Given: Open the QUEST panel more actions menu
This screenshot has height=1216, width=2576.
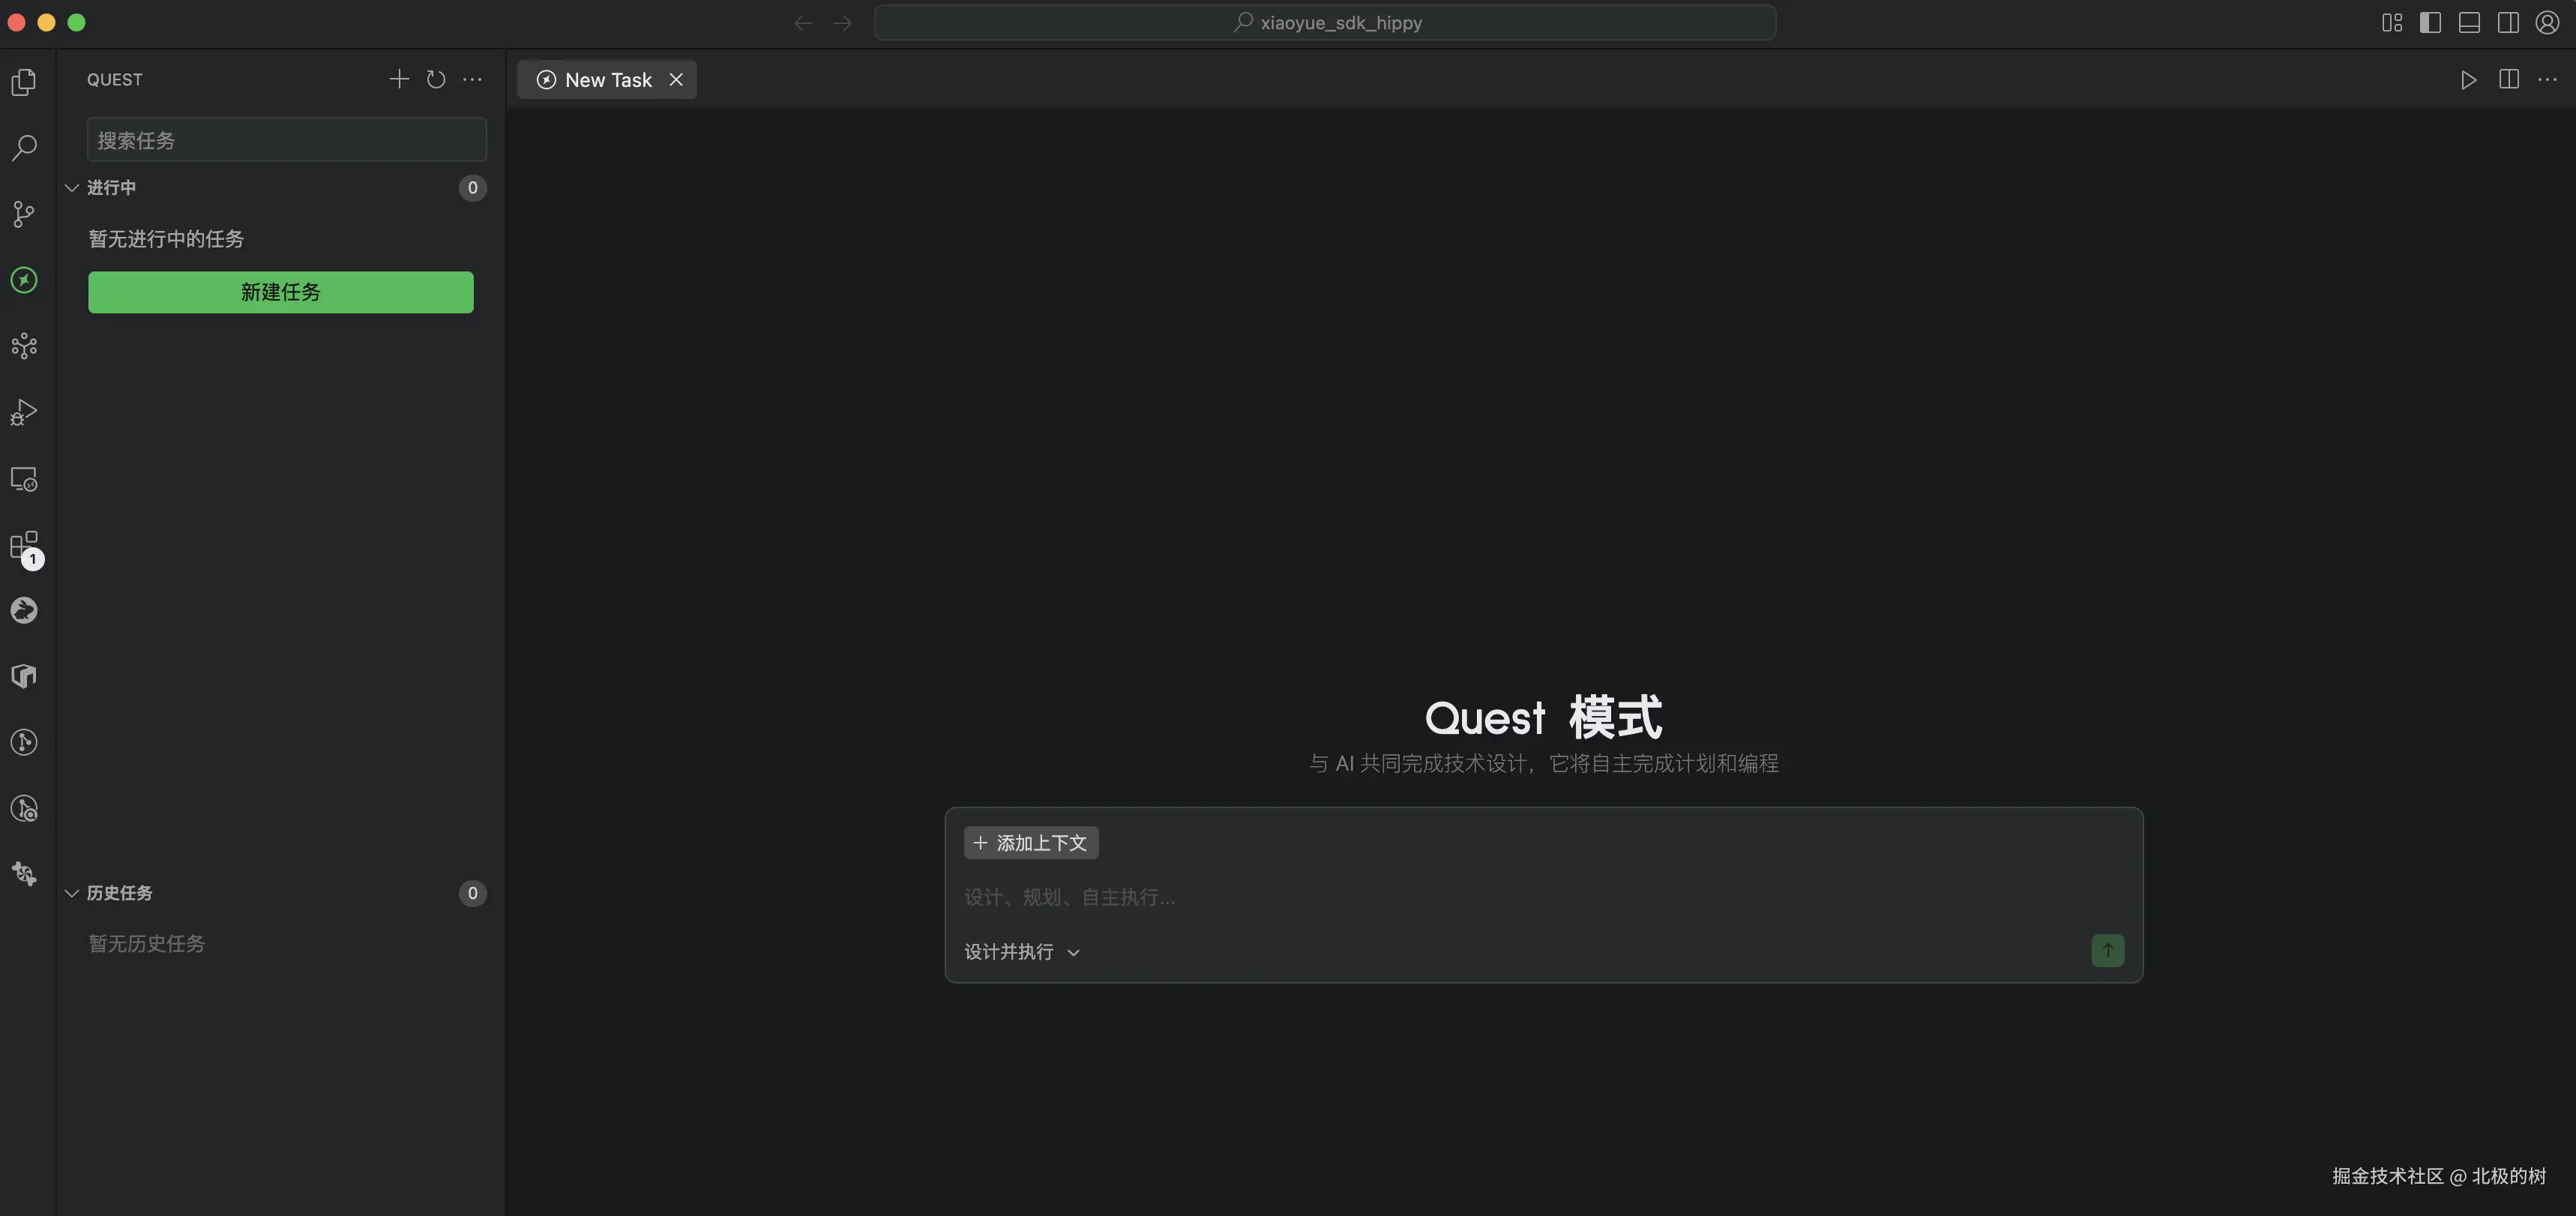Looking at the screenshot, I should tap(472, 80).
